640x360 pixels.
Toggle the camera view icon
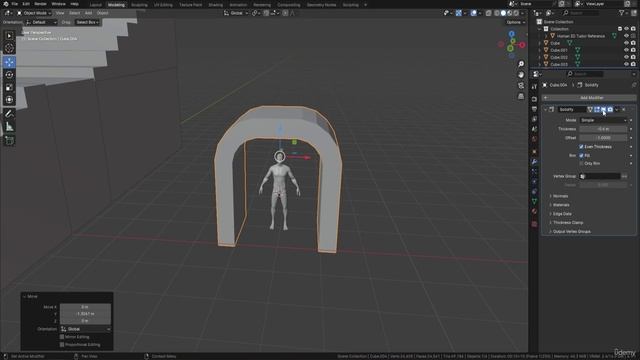point(521,85)
